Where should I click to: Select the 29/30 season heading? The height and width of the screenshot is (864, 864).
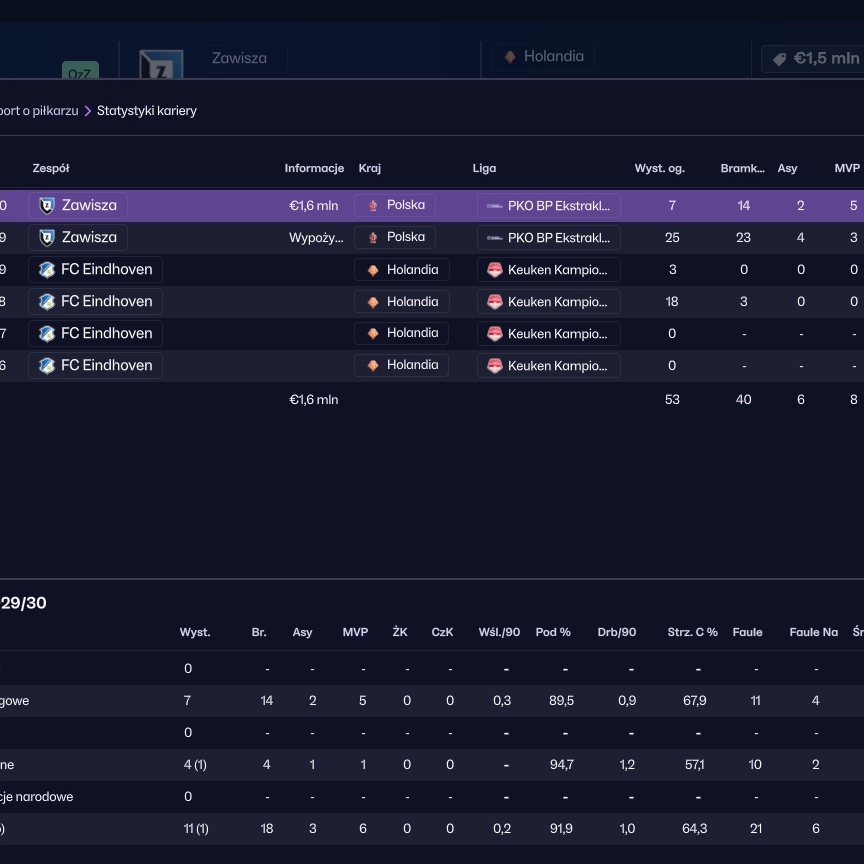tap(24, 603)
